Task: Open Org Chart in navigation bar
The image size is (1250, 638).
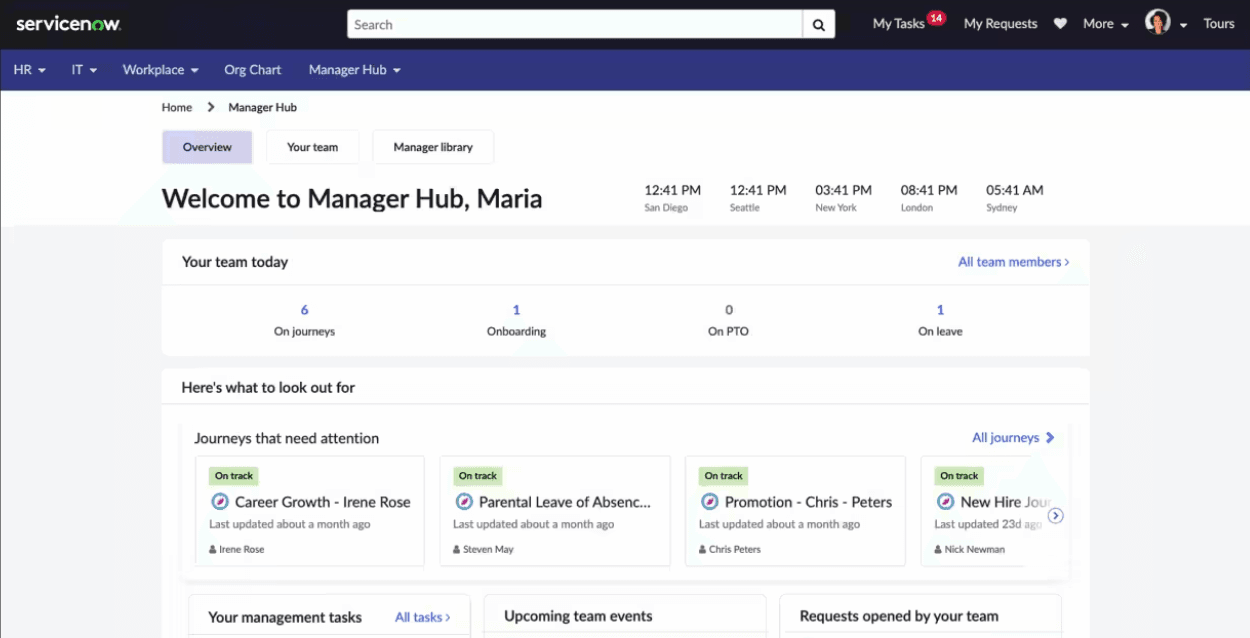Action: point(253,70)
